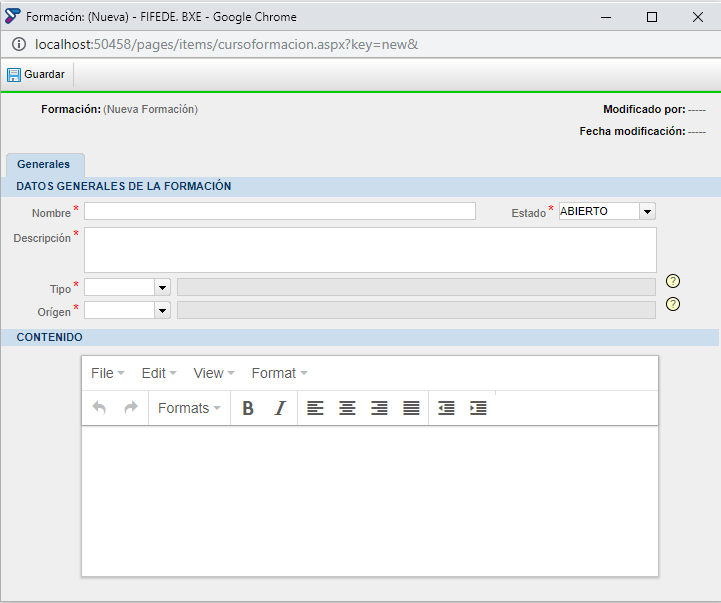Screen dimensions: 721x603
Task: Center align text in editor
Action: click(347, 408)
